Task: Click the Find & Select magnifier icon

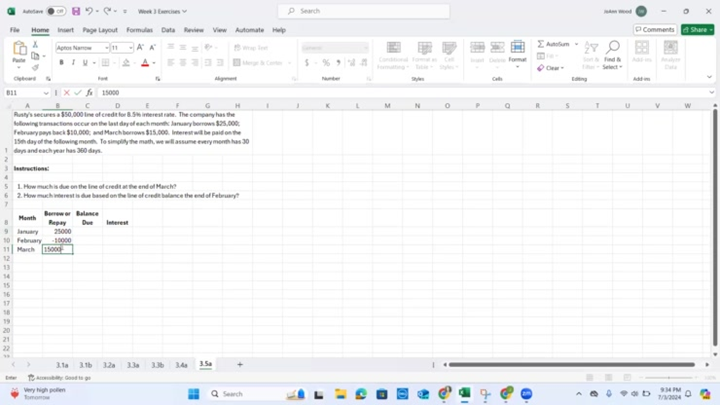Action: tap(612, 52)
